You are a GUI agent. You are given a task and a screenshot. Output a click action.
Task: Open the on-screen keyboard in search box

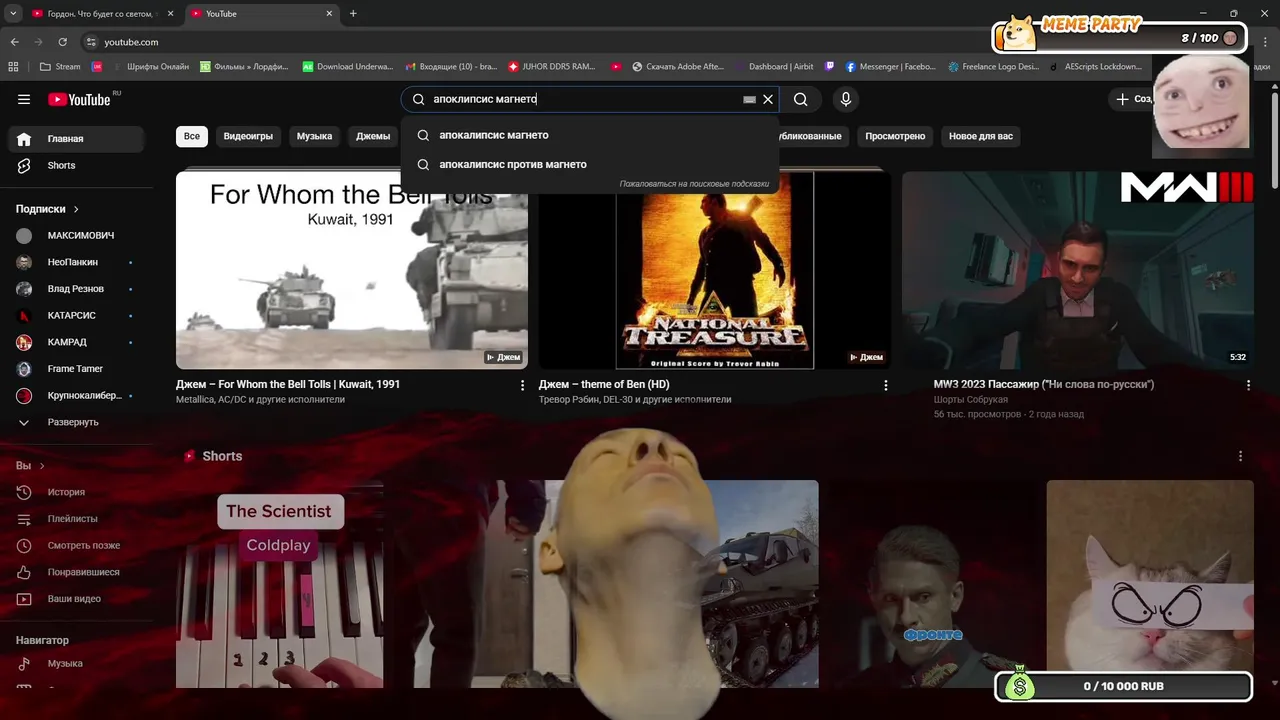tap(749, 100)
